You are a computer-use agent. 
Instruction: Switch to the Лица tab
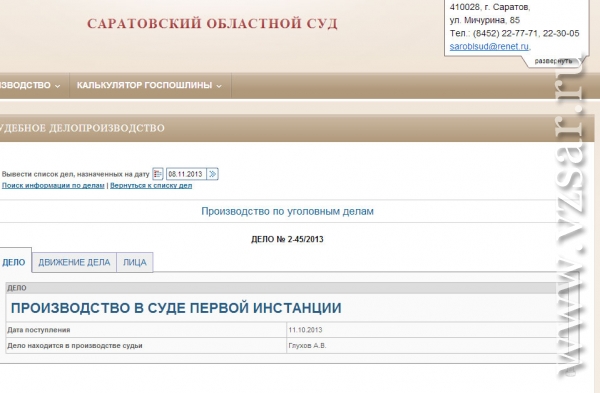click(135, 262)
